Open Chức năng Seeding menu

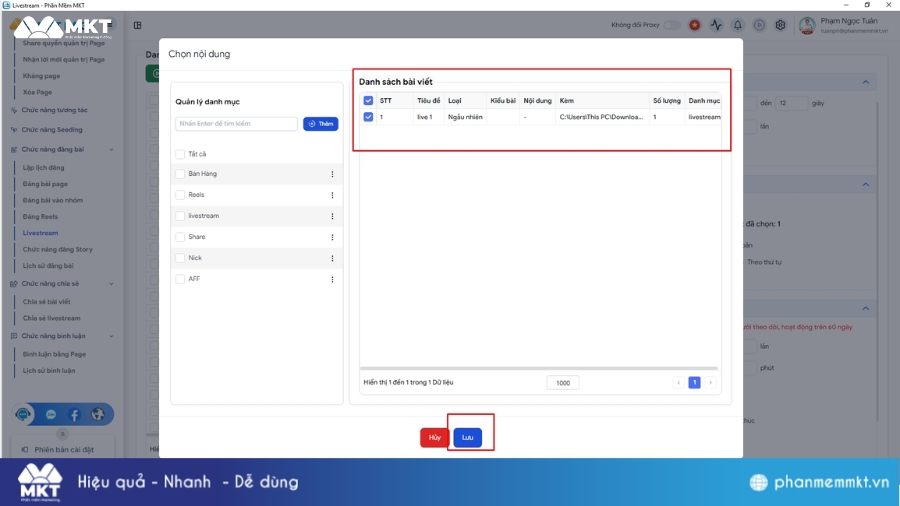click(x=52, y=130)
